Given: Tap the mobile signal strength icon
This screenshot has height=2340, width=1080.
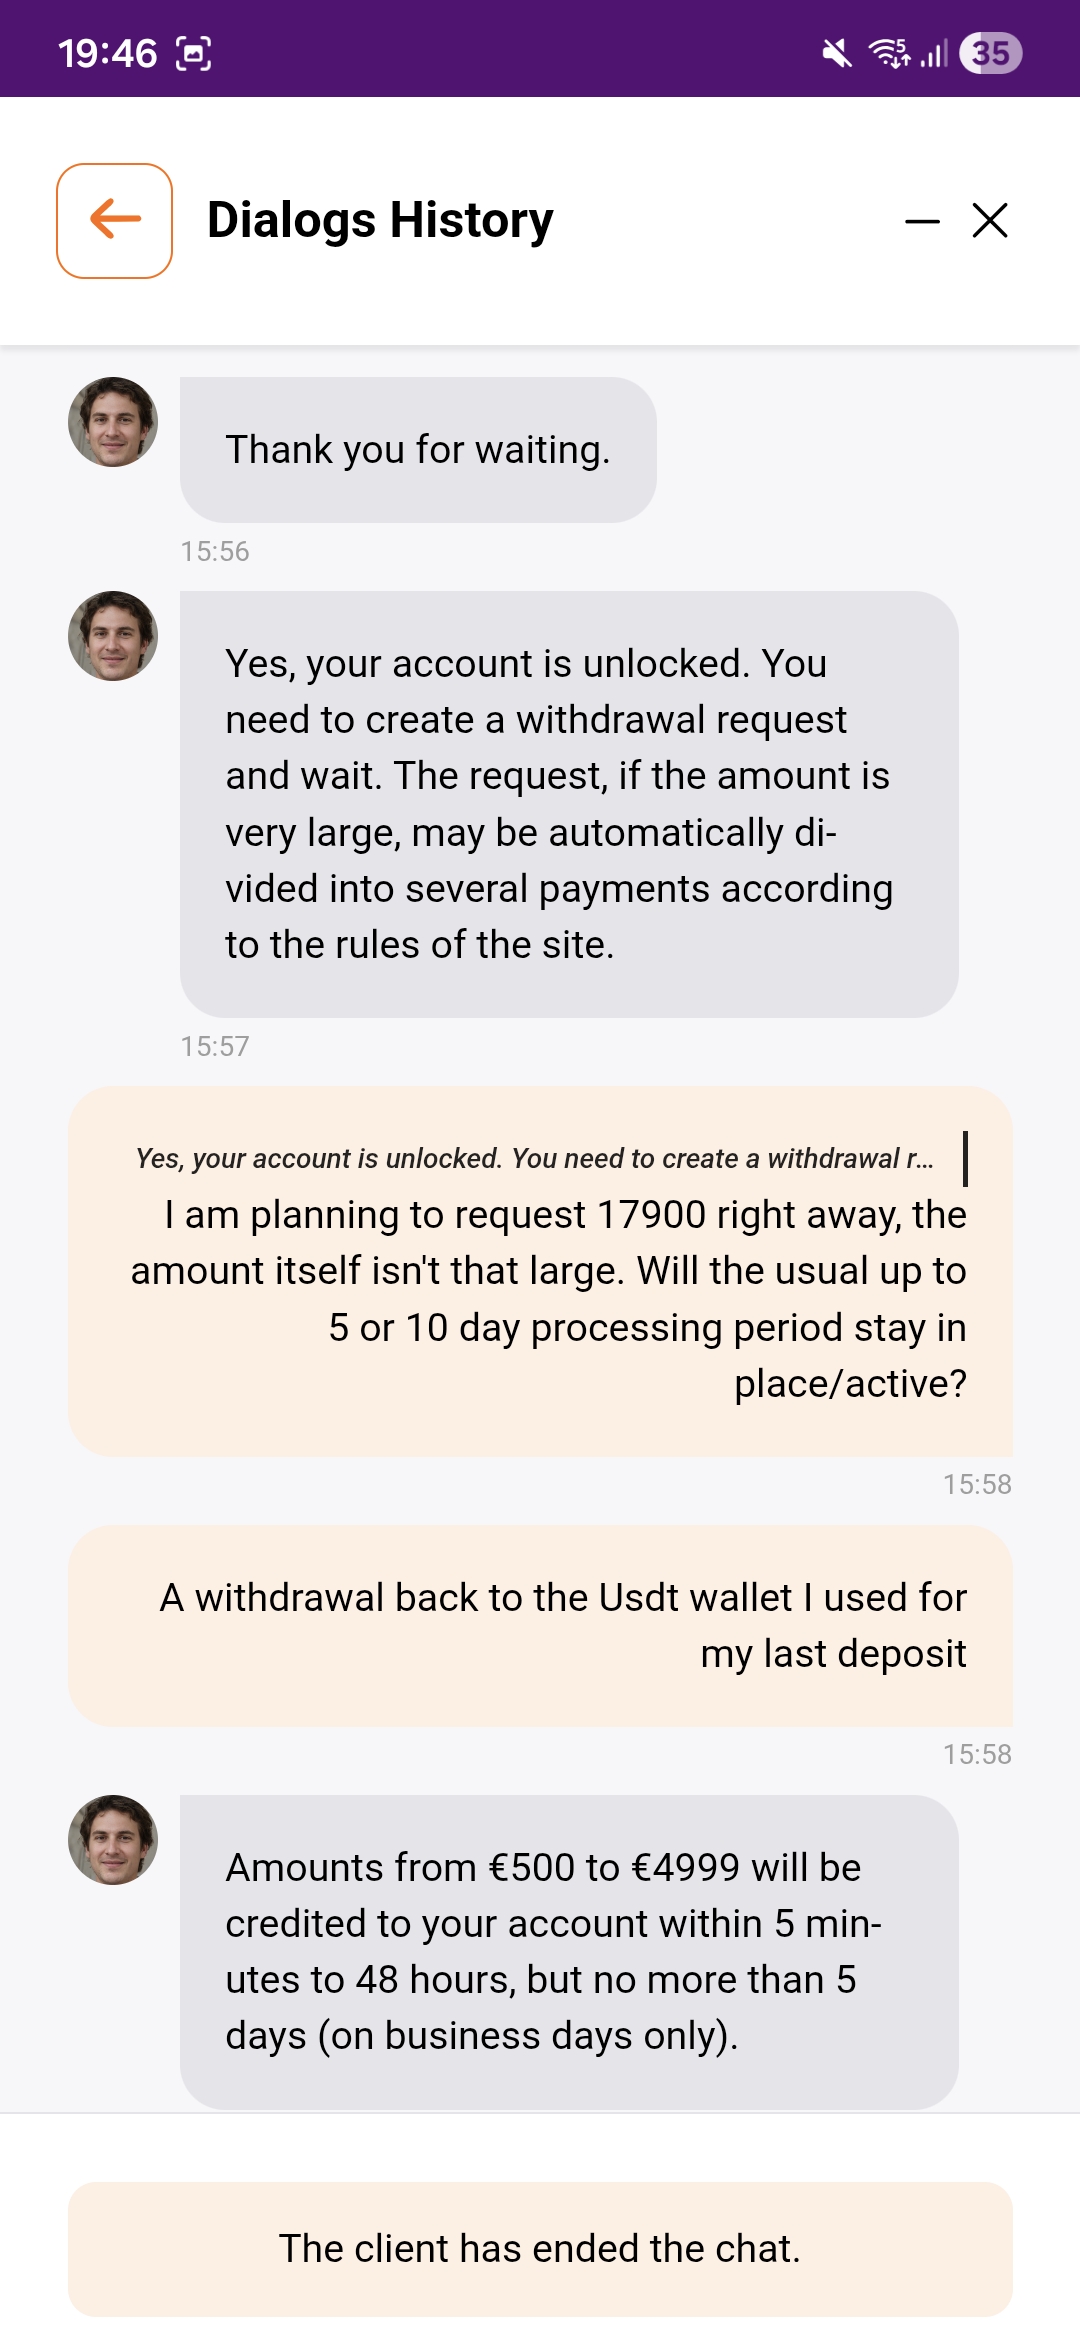Looking at the screenshot, I should click(934, 53).
